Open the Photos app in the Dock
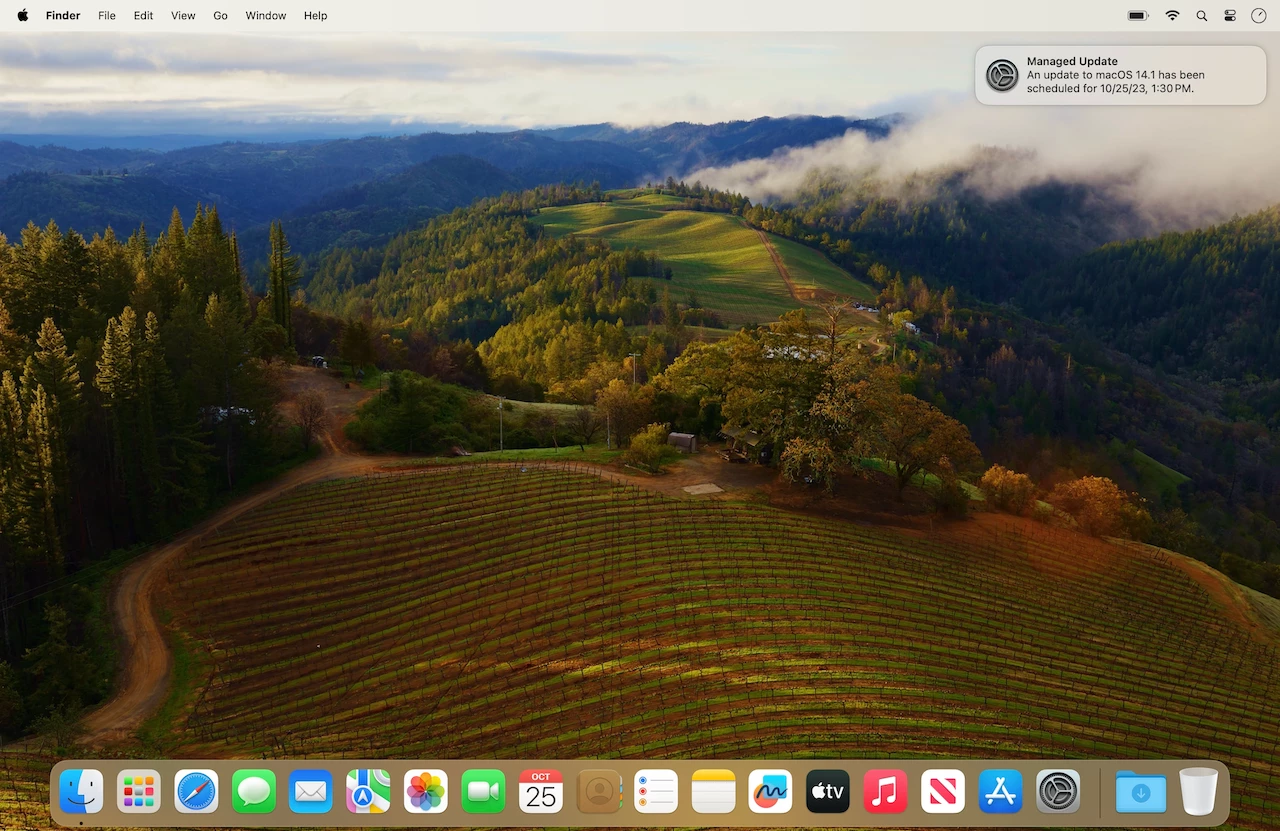Screen dimensions: 1280x831 [426, 791]
